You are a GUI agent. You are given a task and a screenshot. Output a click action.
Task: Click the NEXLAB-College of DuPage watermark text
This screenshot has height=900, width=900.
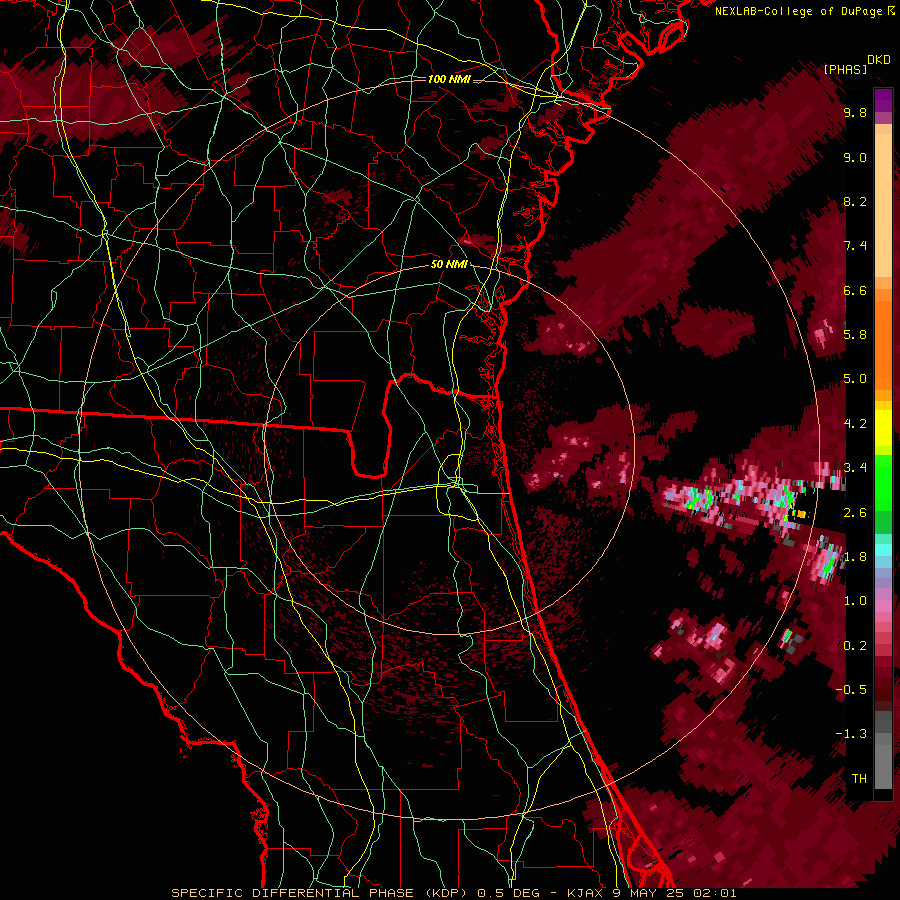801,11
